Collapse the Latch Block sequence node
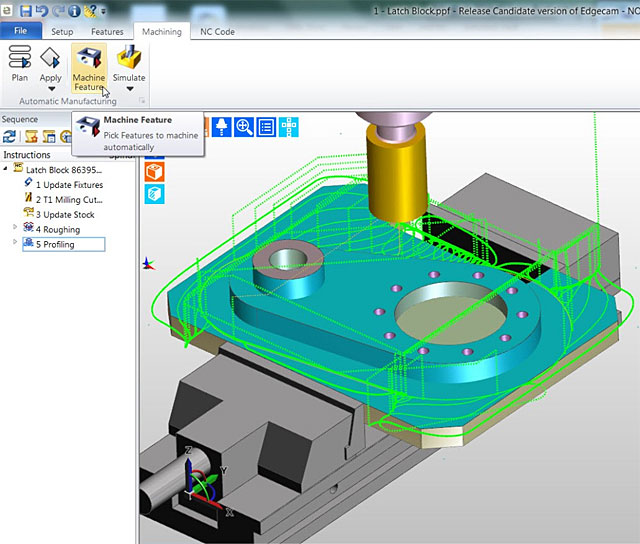Screen dimensions: 640x544 tap(6, 168)
